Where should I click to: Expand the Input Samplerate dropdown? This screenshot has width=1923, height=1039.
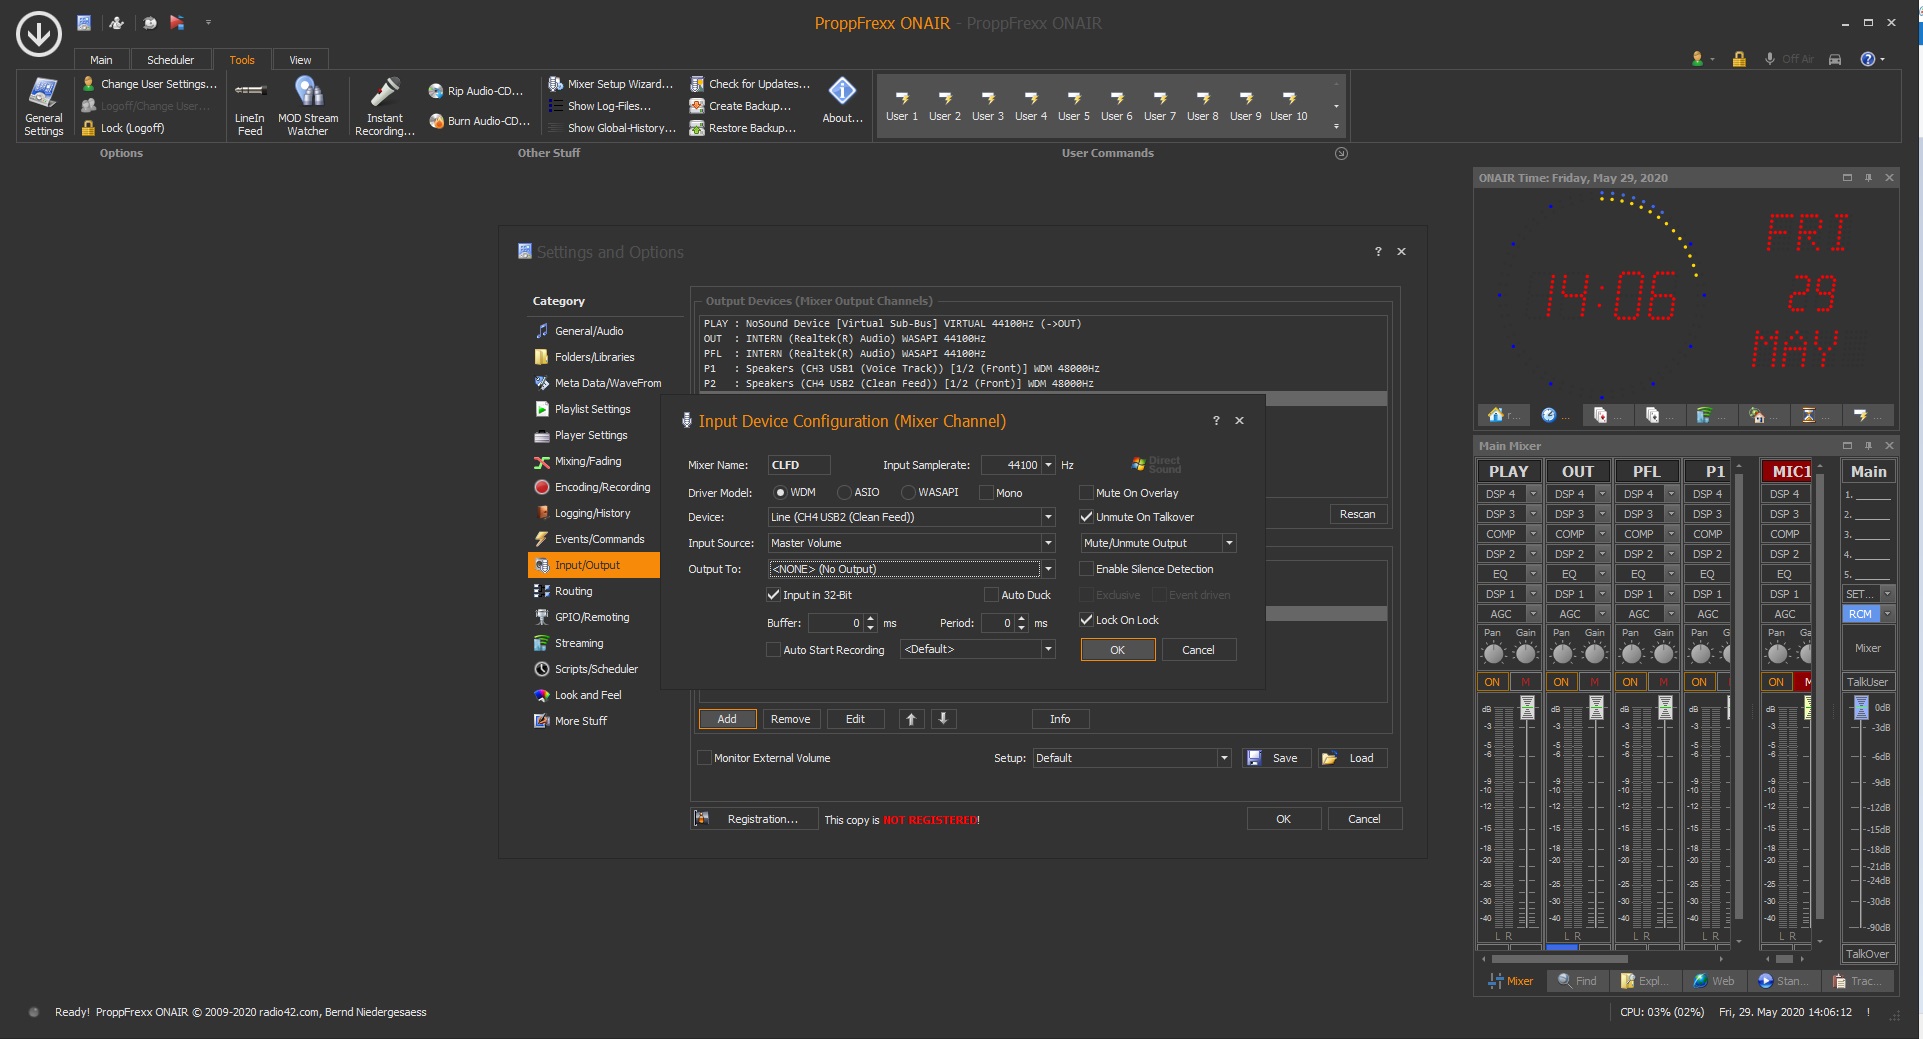[1048, 465]
